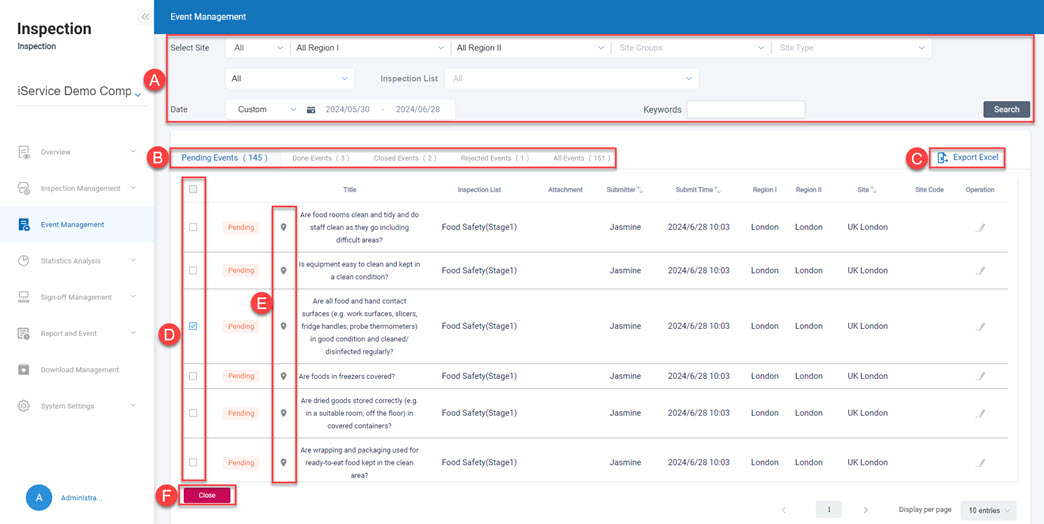Open the 10 entries per page dropdown
Image resolution: width=1044 pixels, height=524 pixels.
[x=987, y=510]
